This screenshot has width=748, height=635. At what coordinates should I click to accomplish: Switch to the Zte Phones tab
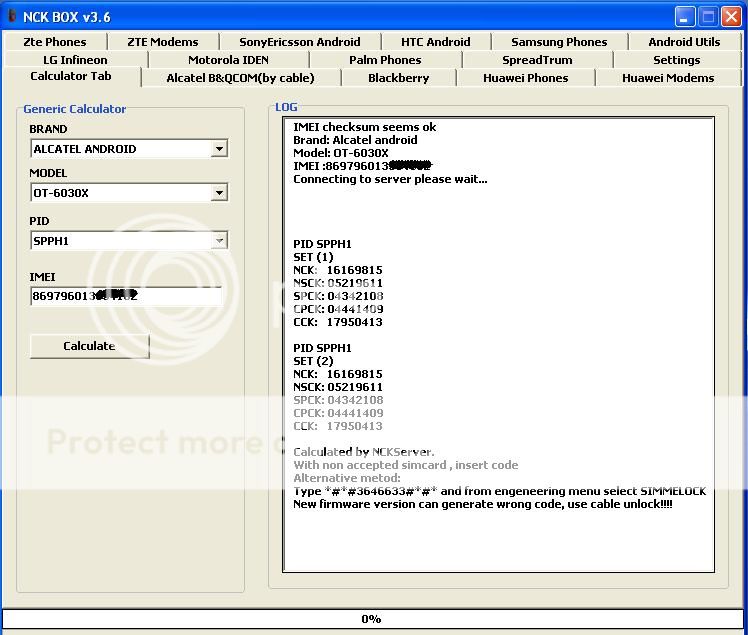point(55,42)
